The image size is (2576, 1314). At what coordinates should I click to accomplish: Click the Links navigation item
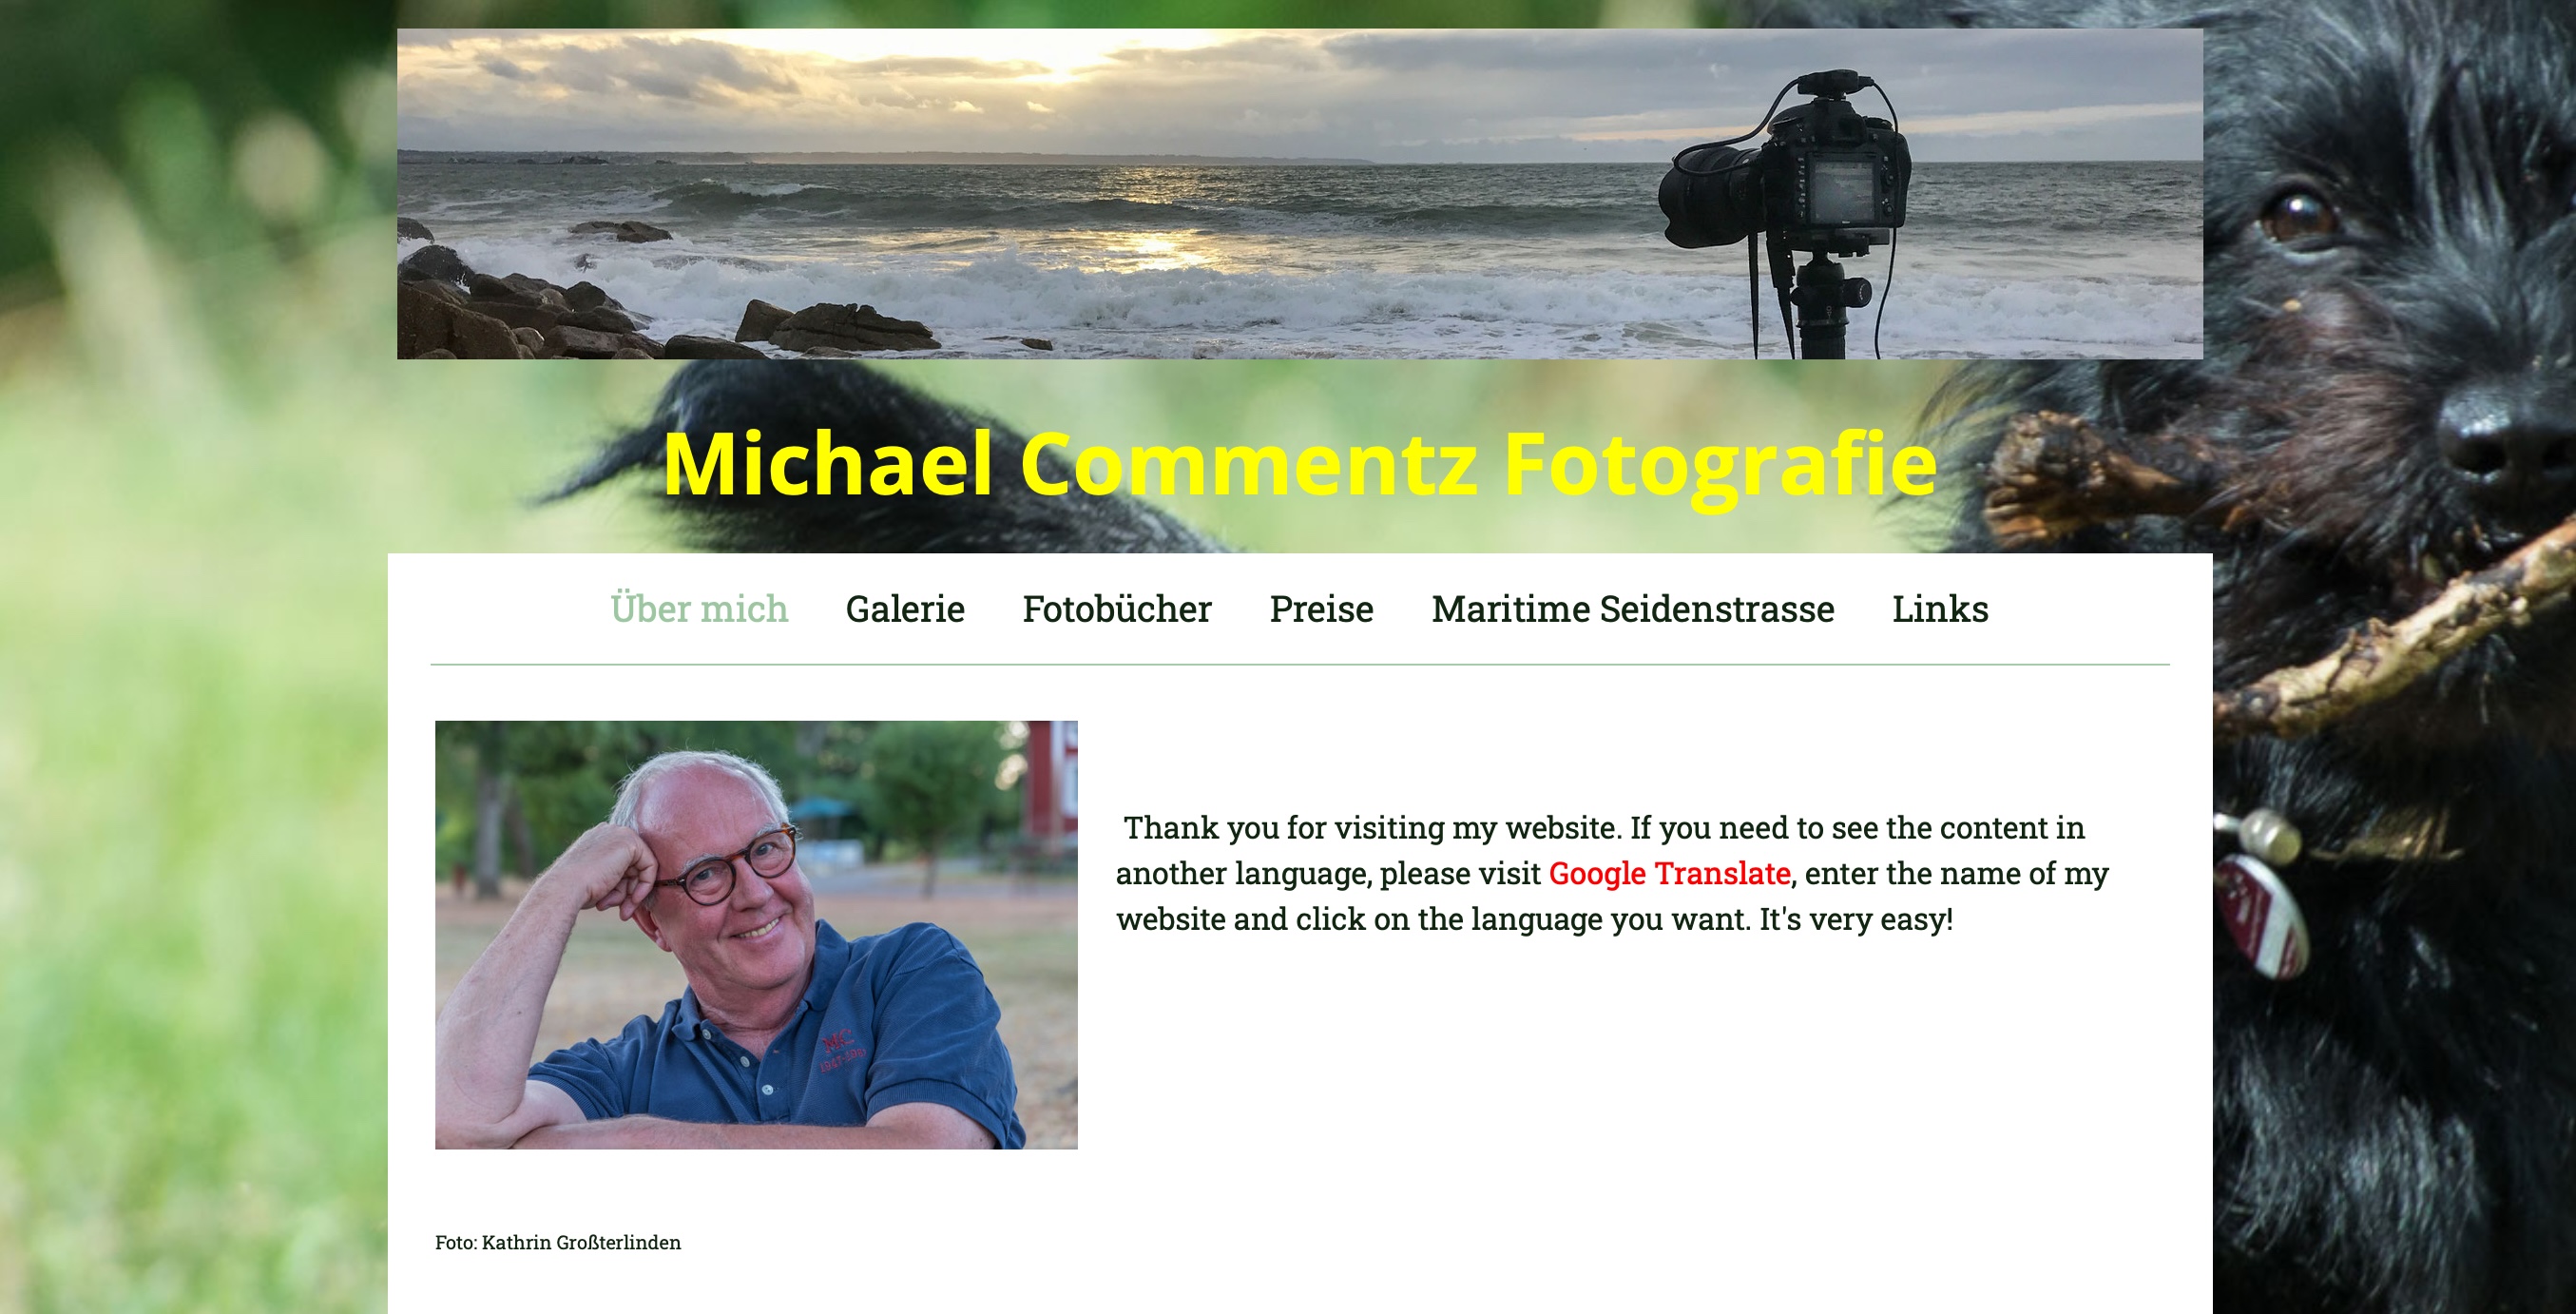1940,609
